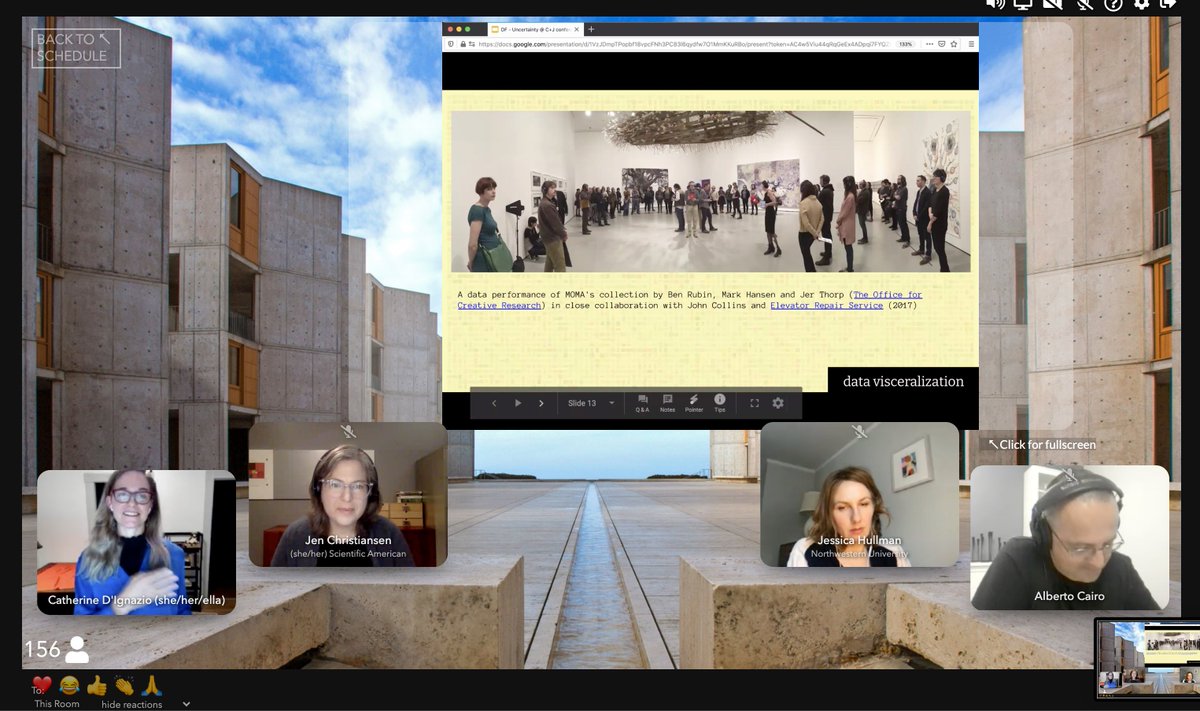Send the praying hands reaction
The width and height of the screenshot is (1200, 711).
pos(152,686)
